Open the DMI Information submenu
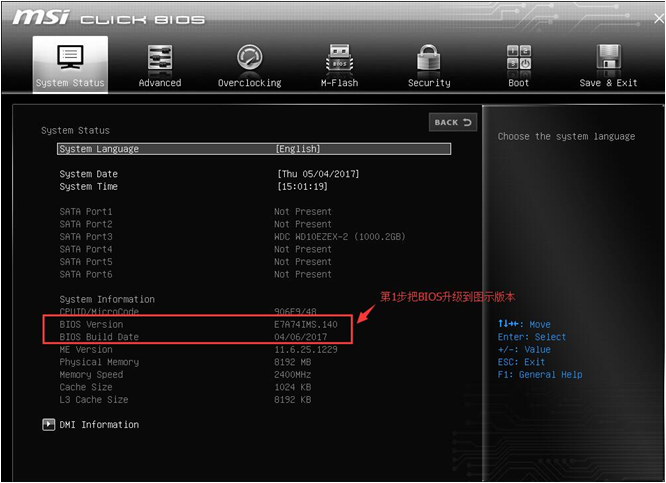Screen dimensions: 666x483 [x=99, y=424]
